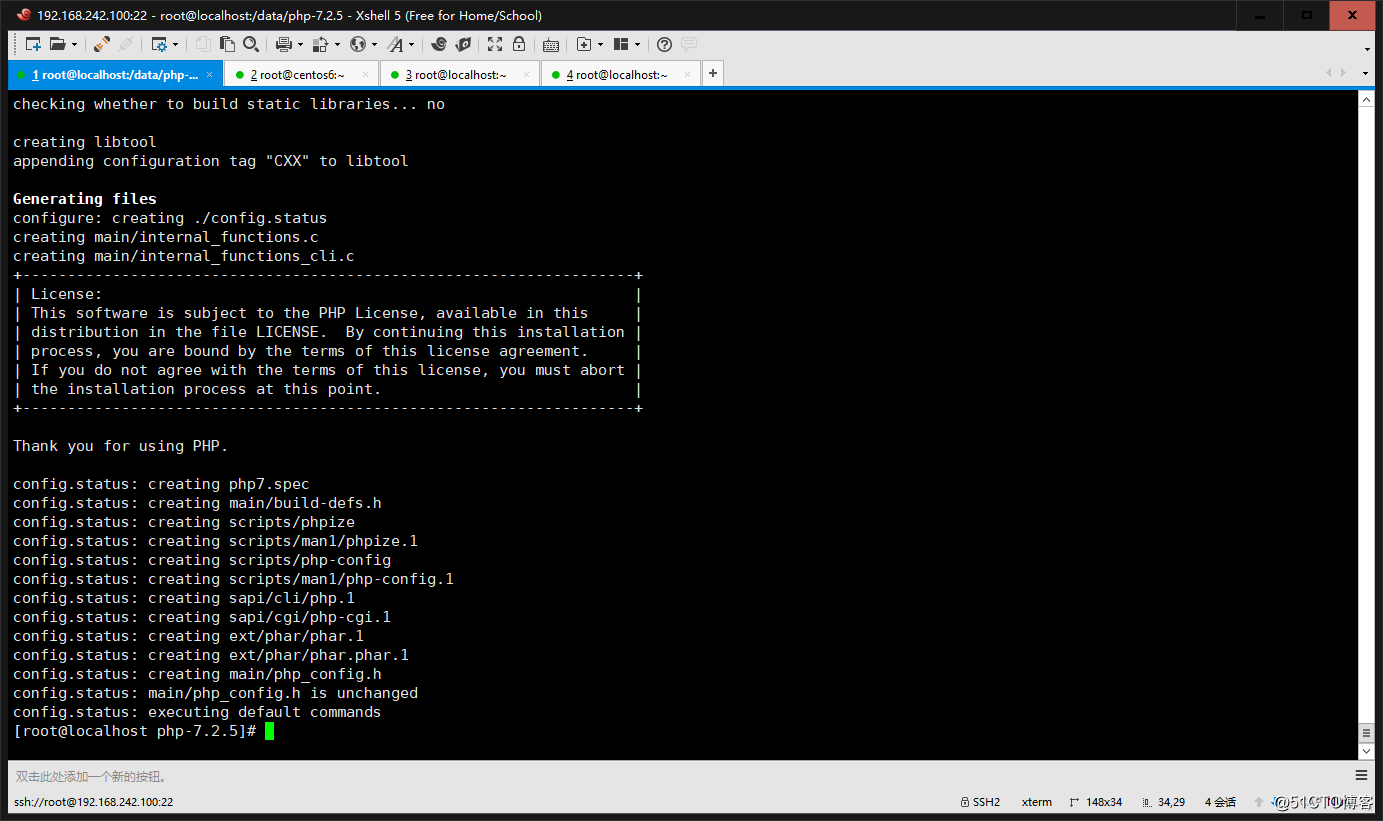
Task: Open Help question mark icon
Action: pos(664,44)
